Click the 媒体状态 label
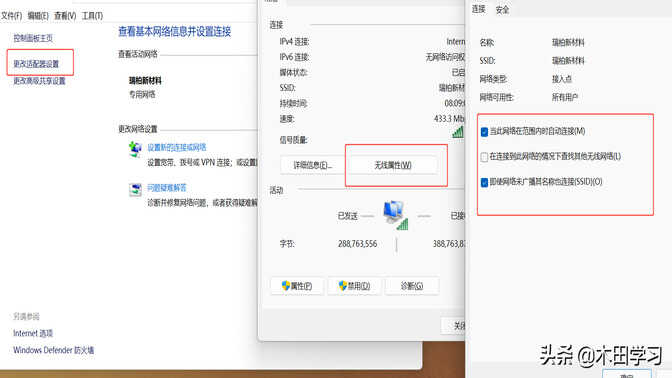Viewport: 672px width, 378px height. tap(294, 72)
